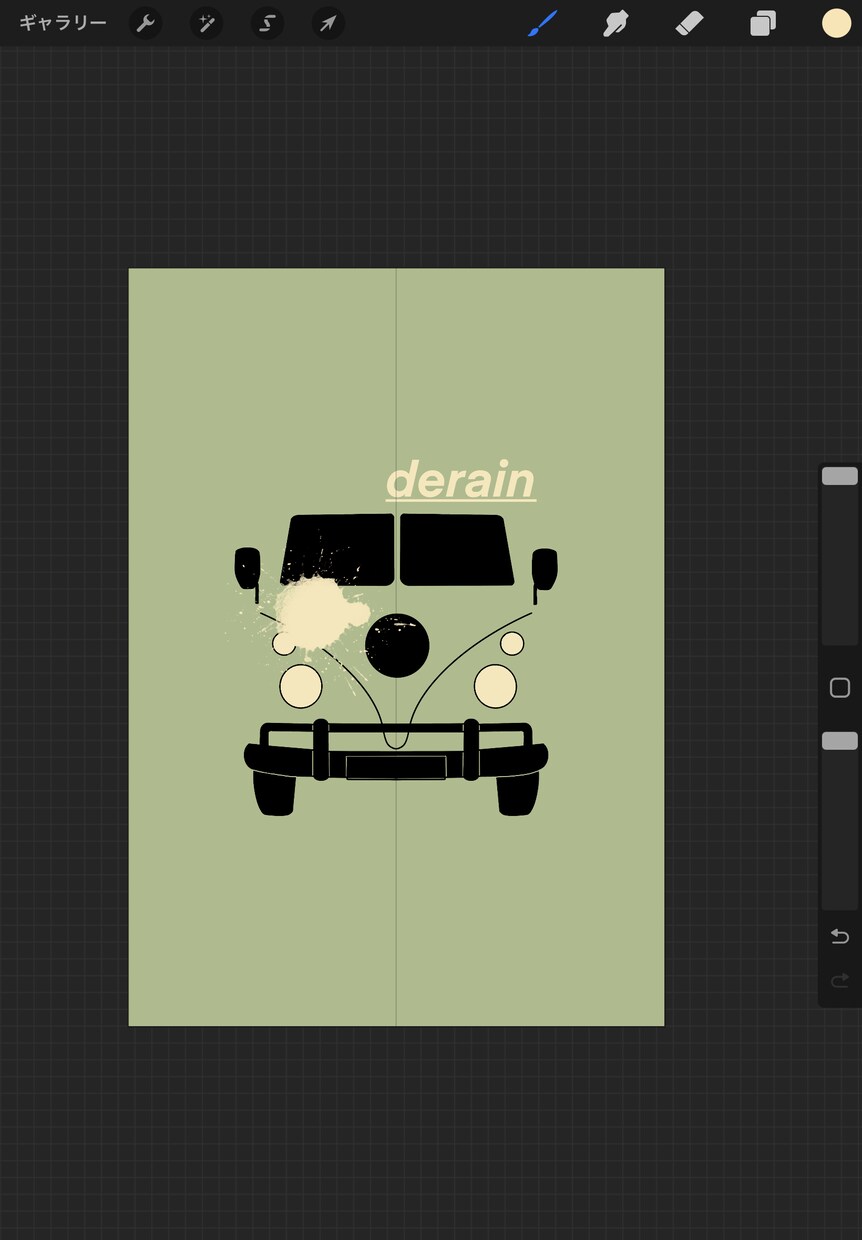Redo the last undone action
This screenshot has height=1240, width=862.
pos(840,980)
